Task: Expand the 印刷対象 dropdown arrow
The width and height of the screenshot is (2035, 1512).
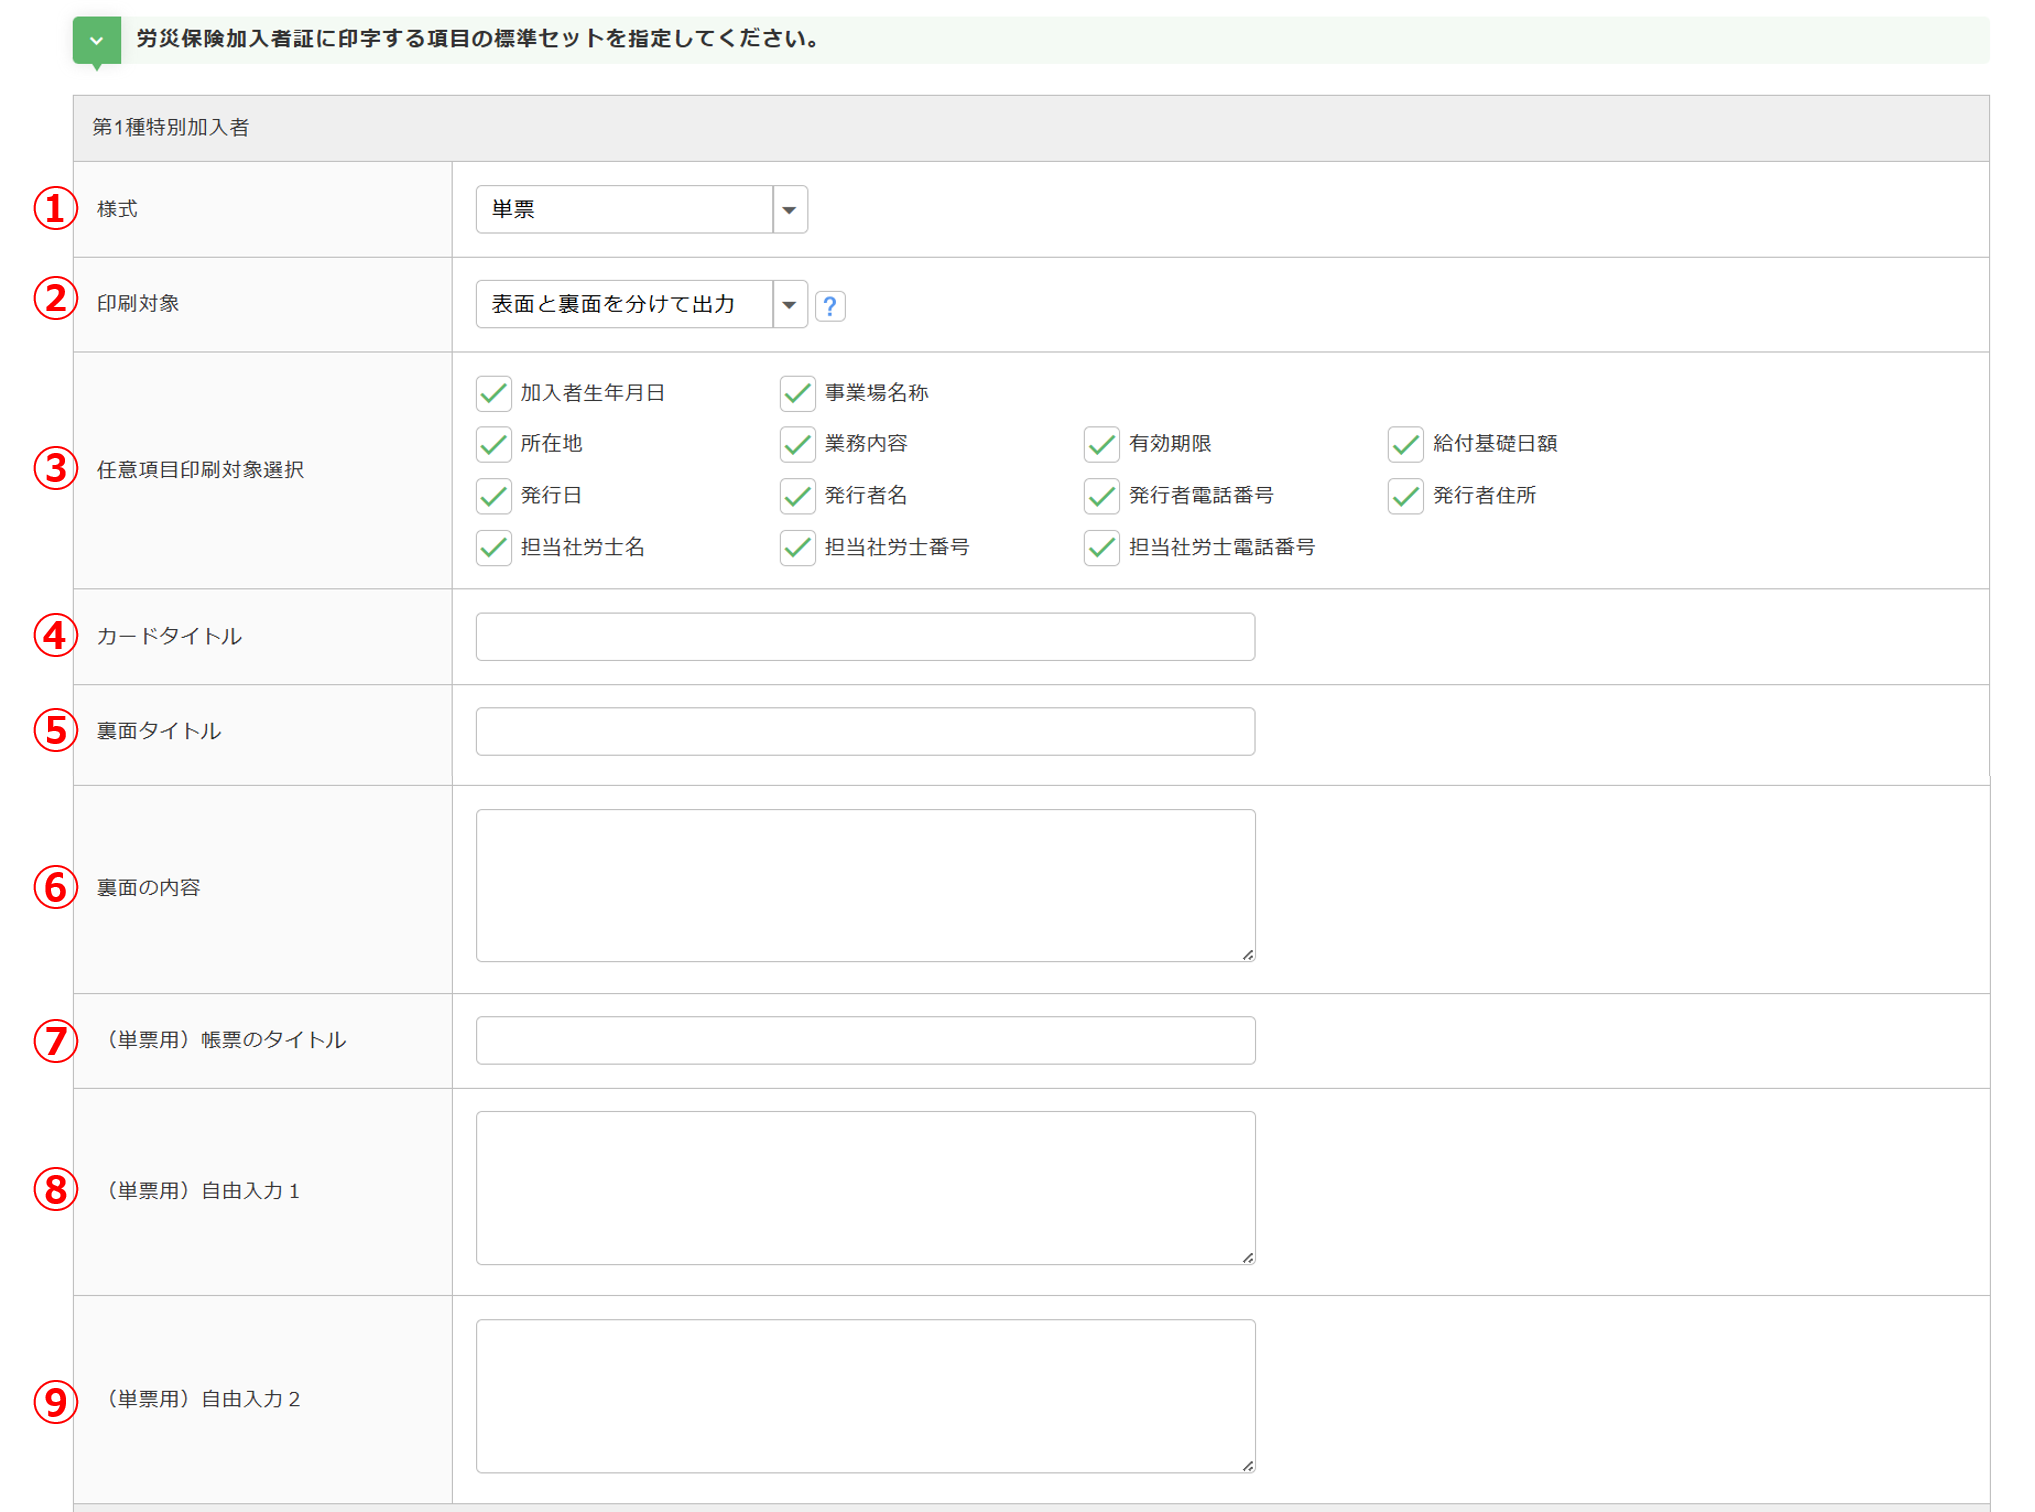Action: pyautogui.click(x=789, y=305)
